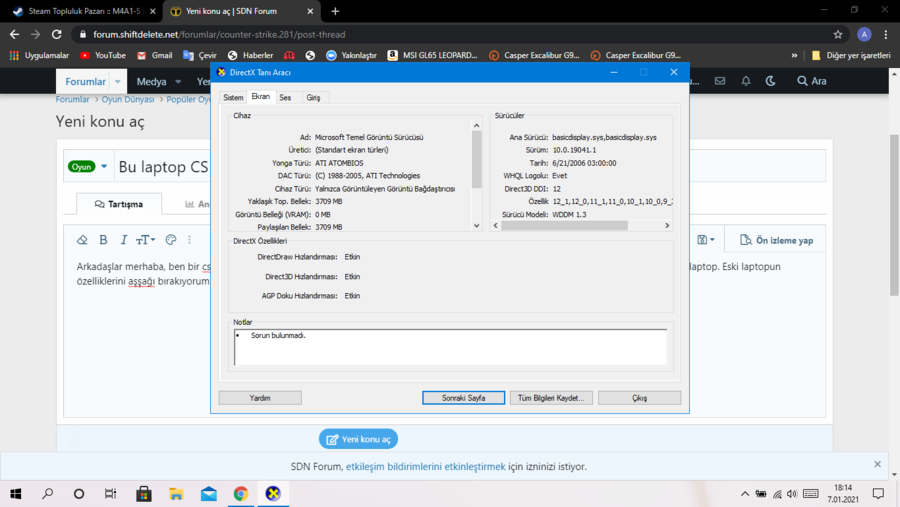Open the Forumlar menu
This screenshot has height=507, width=900.
(x=86, y=82)
